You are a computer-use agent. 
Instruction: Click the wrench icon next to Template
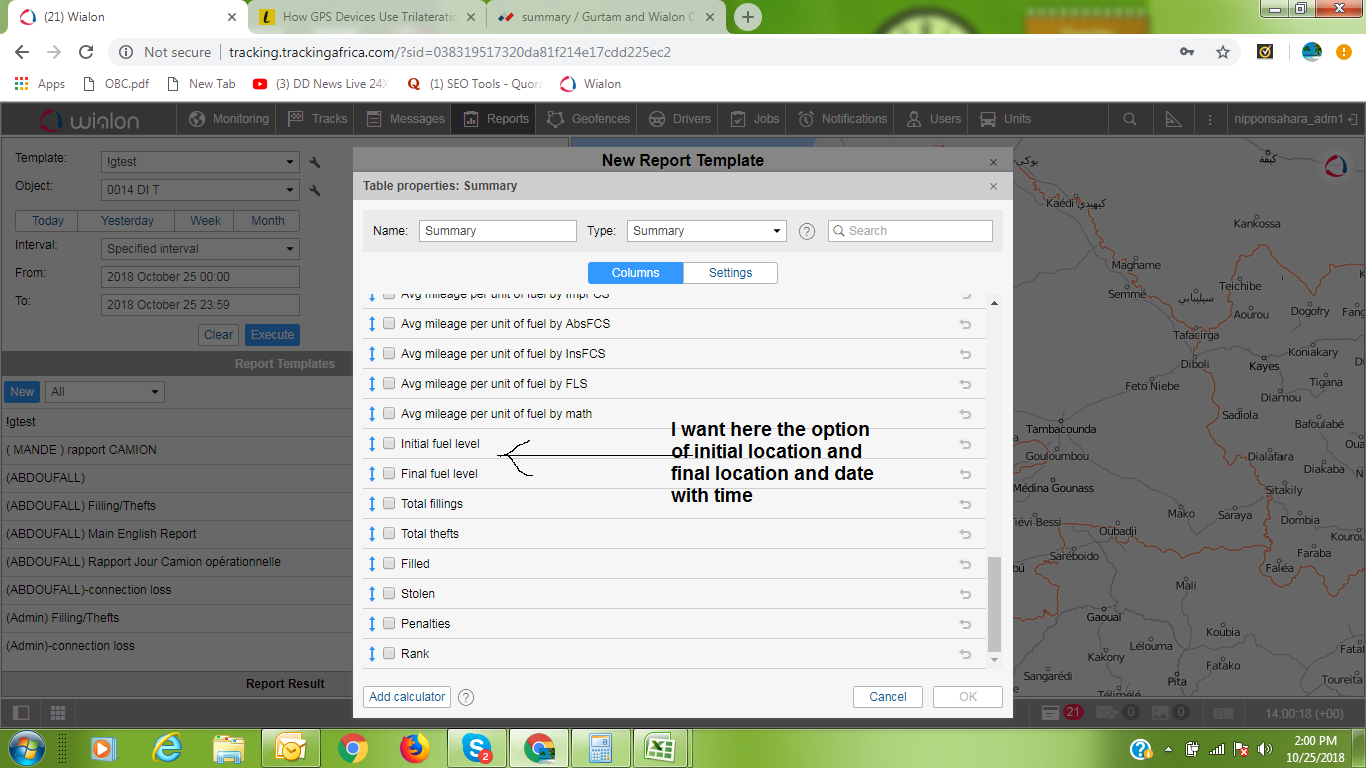coord(315,162)
